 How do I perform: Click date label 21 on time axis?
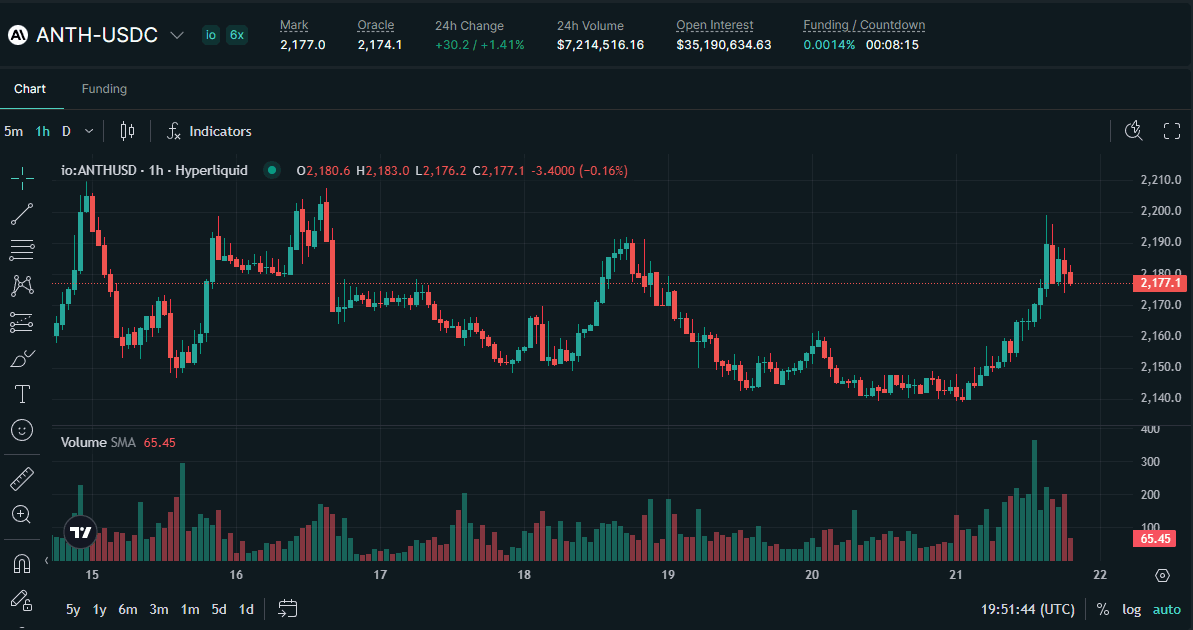(956, 574)
